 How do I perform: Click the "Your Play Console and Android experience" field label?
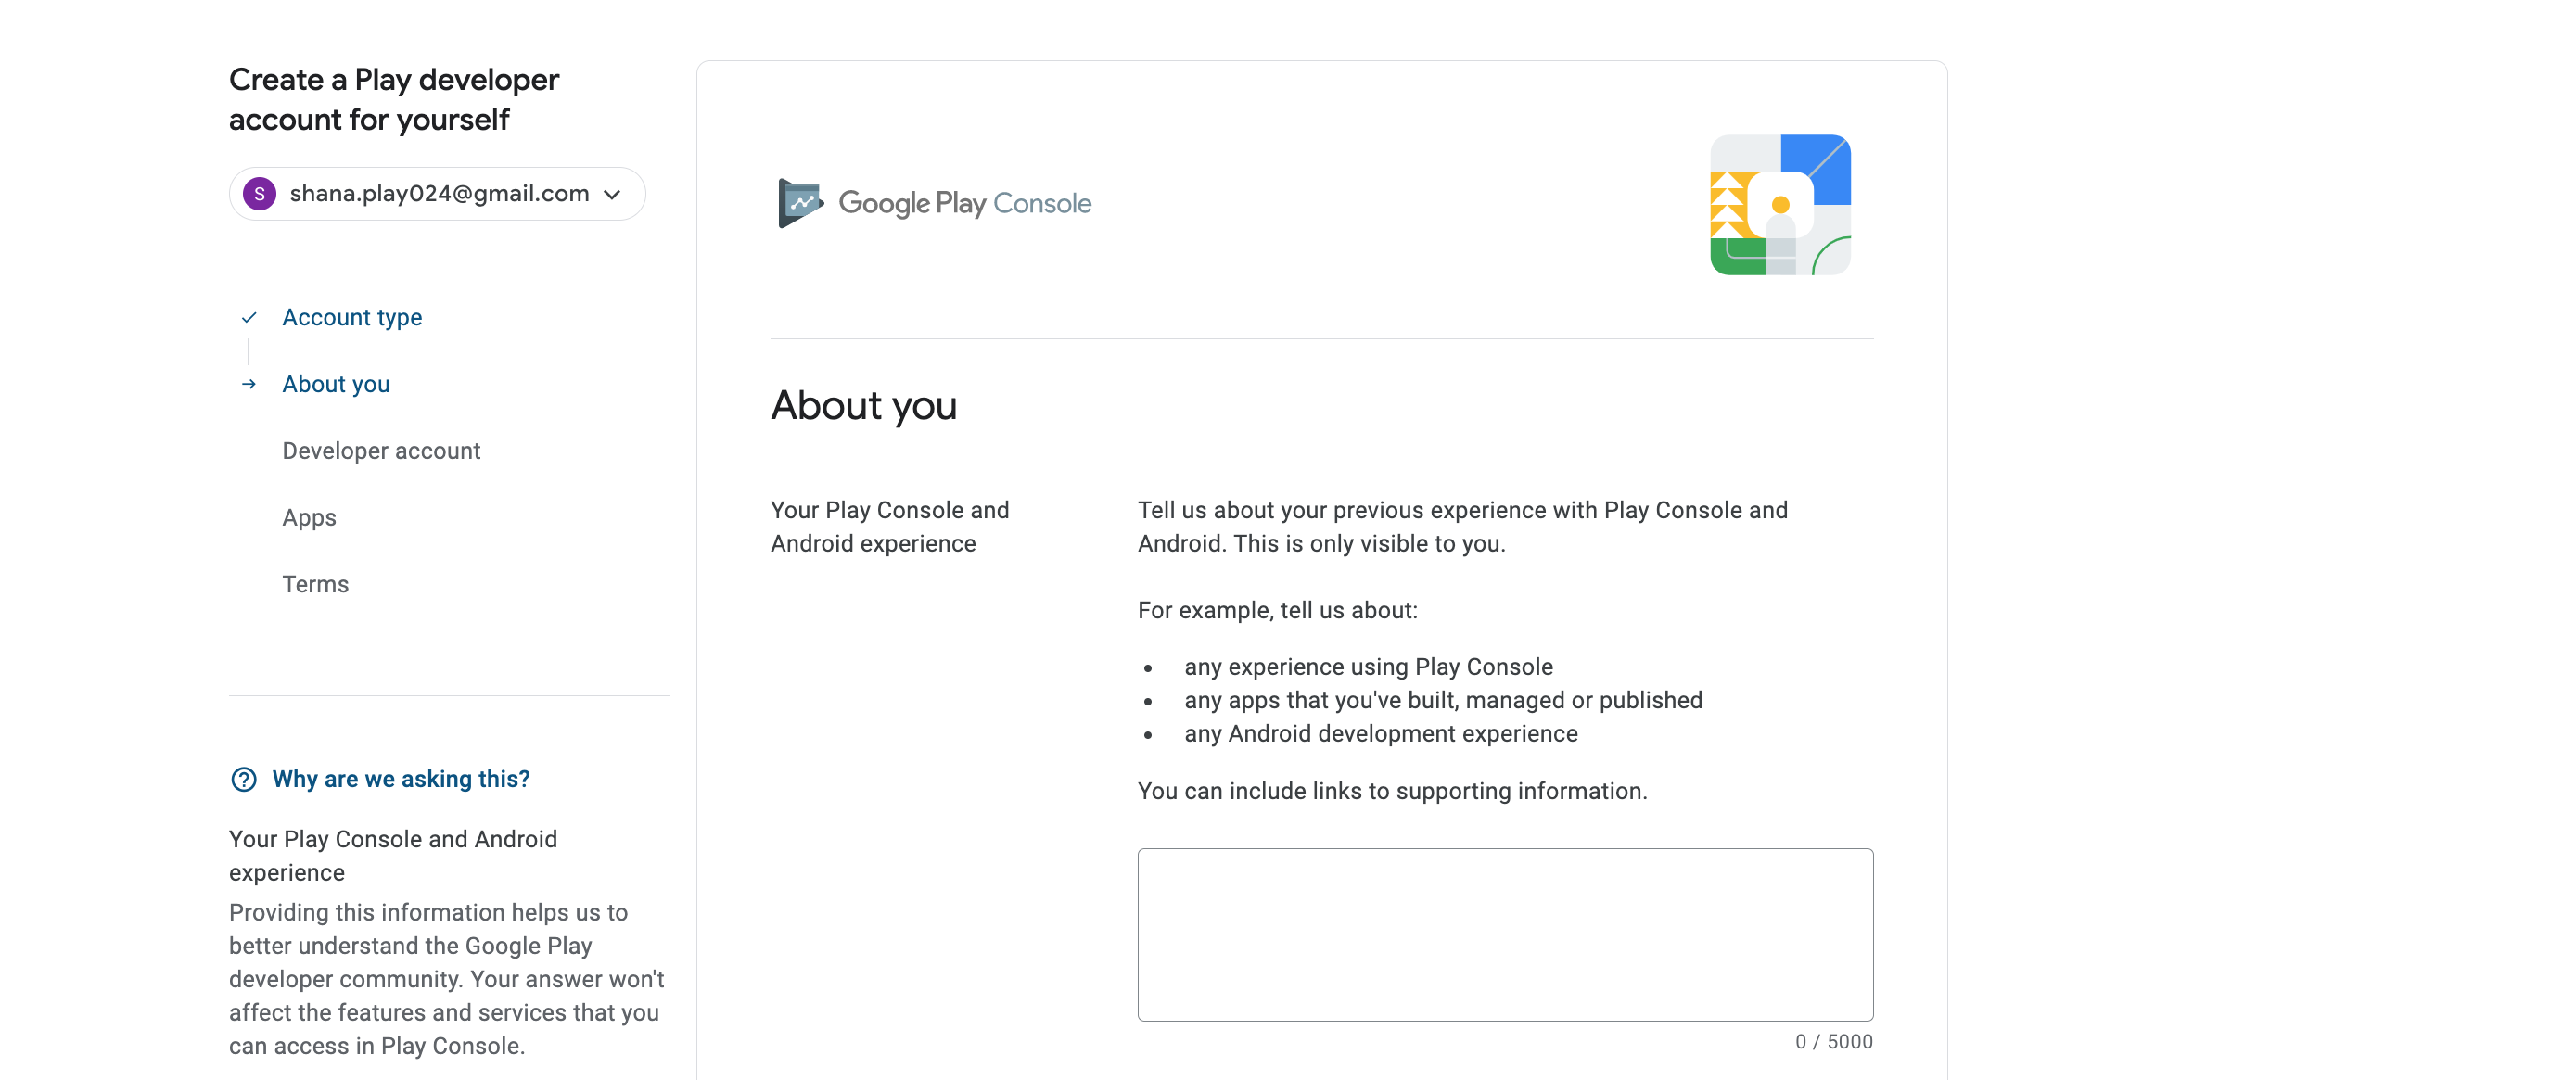[889, 527]
